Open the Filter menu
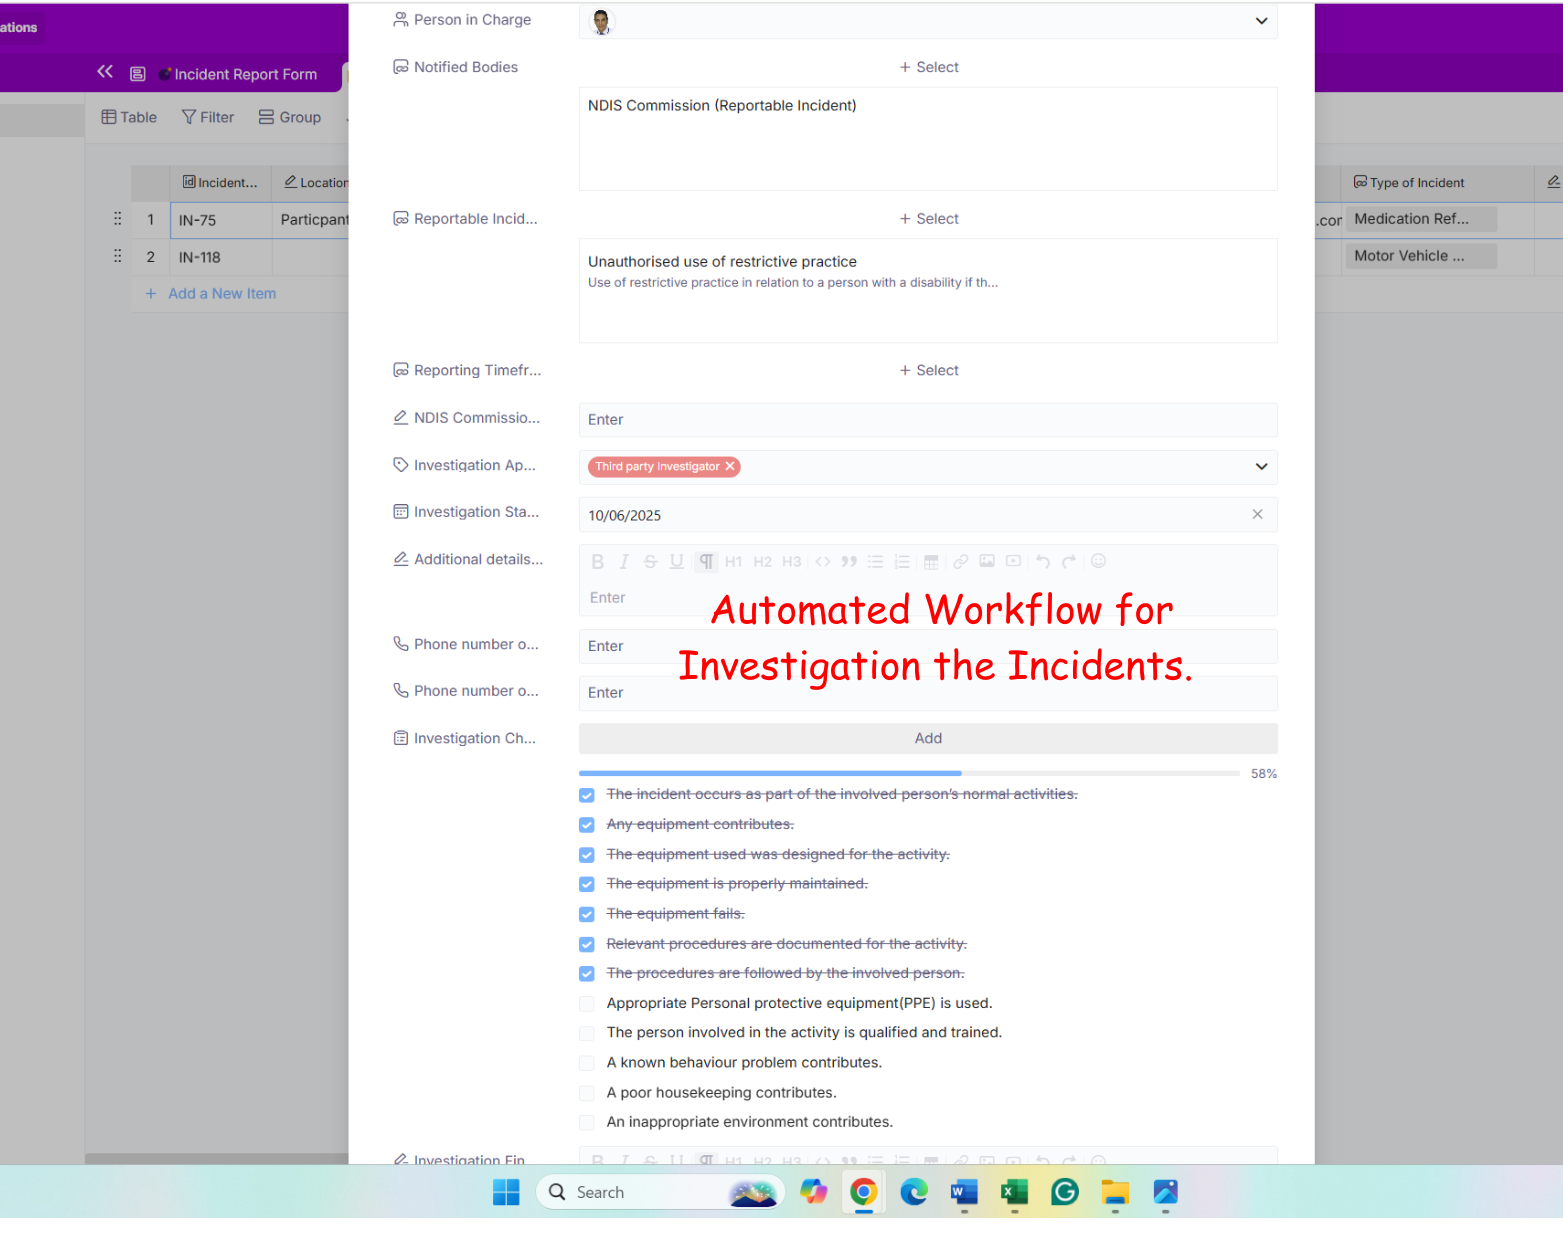This screenshot has width=1563, height=1250. (x=208, y=117)
